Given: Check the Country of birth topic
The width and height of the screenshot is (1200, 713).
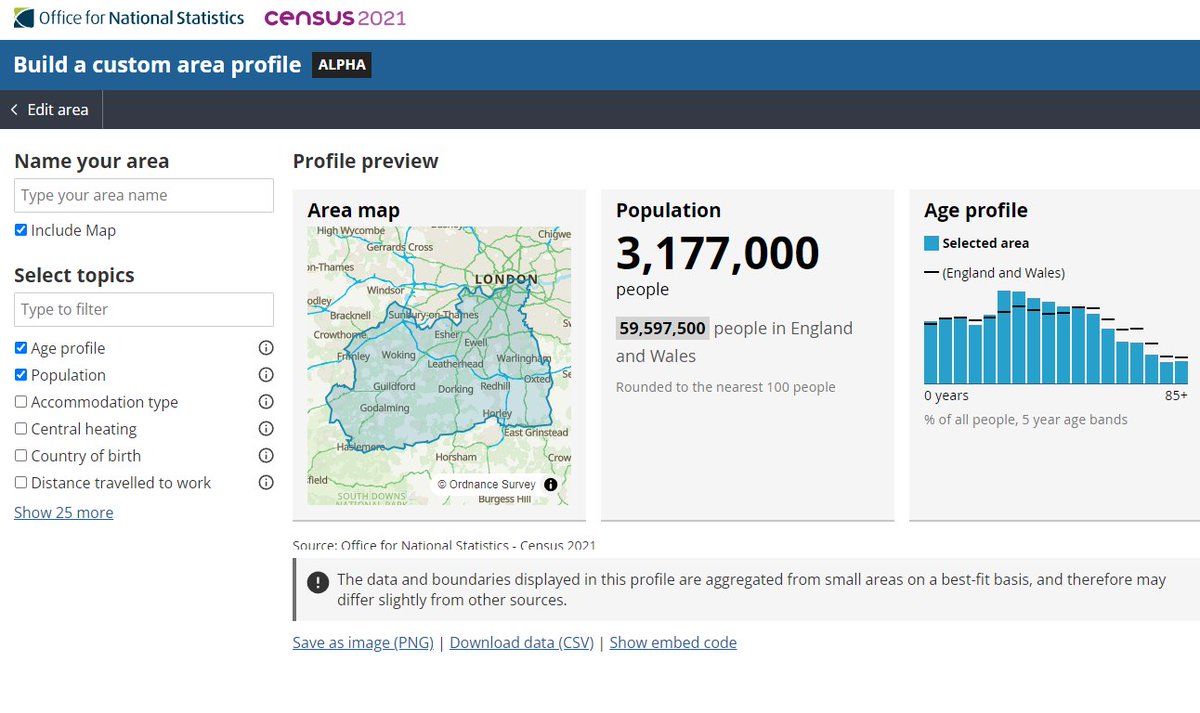Looking at the screenshot, I should 20,455.
